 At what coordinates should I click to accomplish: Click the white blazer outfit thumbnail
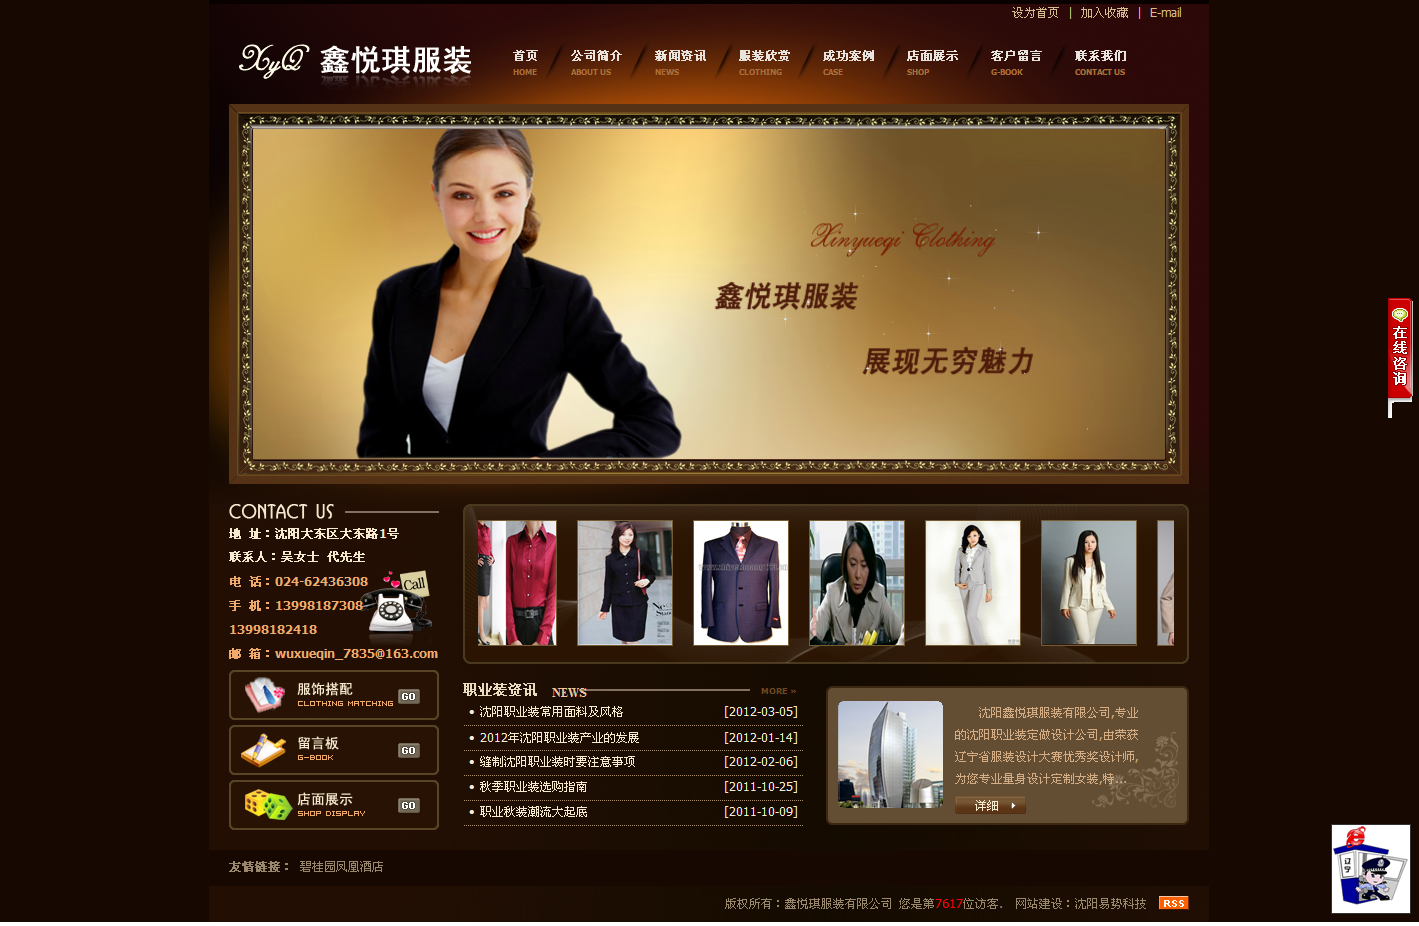(x=1089, y=583)
